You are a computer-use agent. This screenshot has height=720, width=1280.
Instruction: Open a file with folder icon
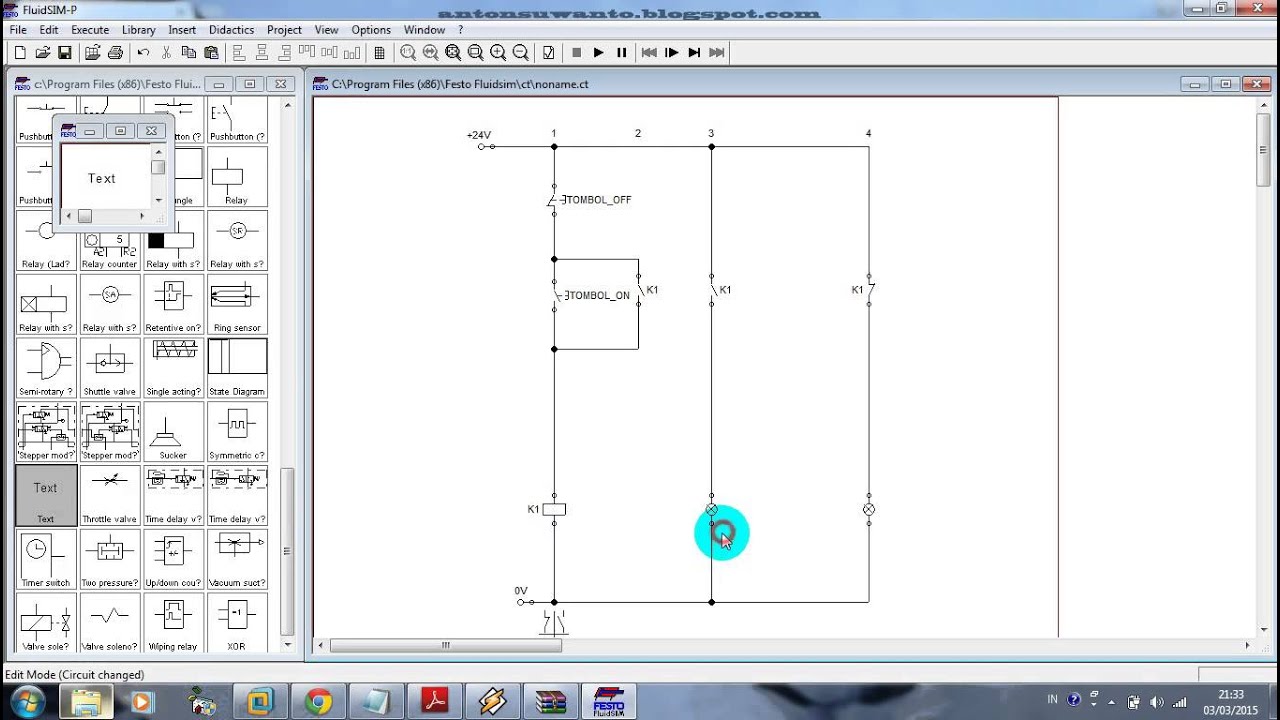[42, 52]
